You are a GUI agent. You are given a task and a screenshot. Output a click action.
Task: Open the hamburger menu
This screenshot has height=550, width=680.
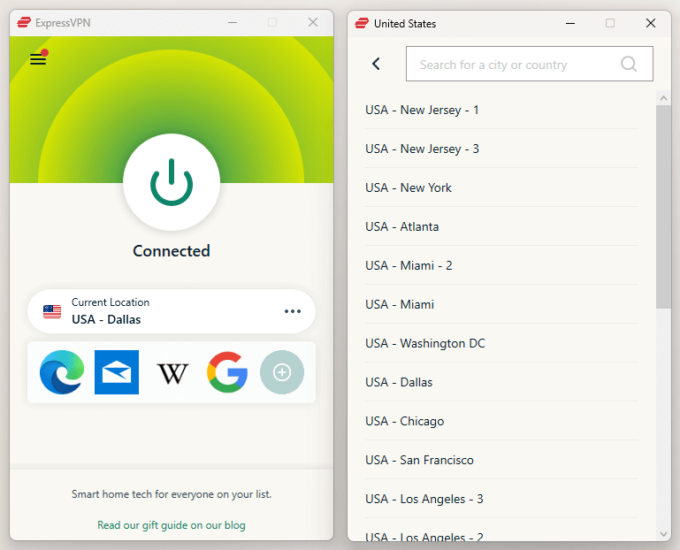point(38,59)
